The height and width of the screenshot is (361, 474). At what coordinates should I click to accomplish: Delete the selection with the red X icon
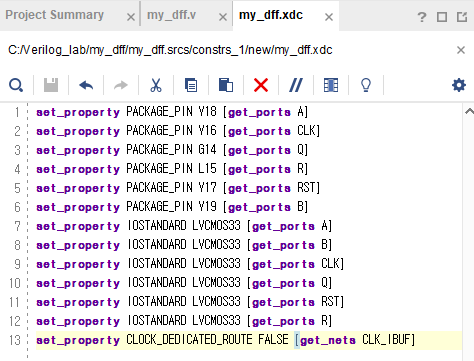point(261,85)
